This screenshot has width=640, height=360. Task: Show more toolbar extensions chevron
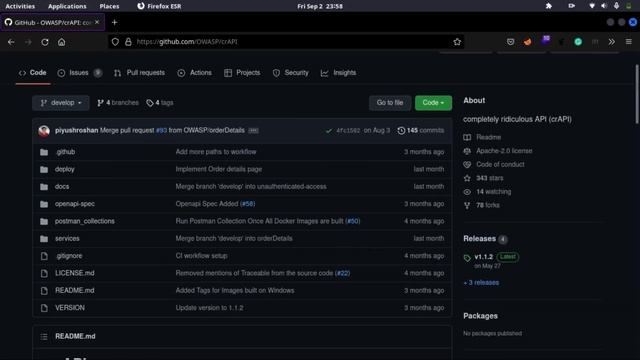click(611, 42)
